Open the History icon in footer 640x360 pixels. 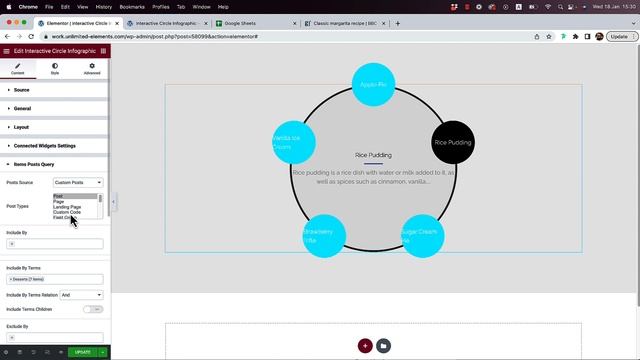point(33,352)
